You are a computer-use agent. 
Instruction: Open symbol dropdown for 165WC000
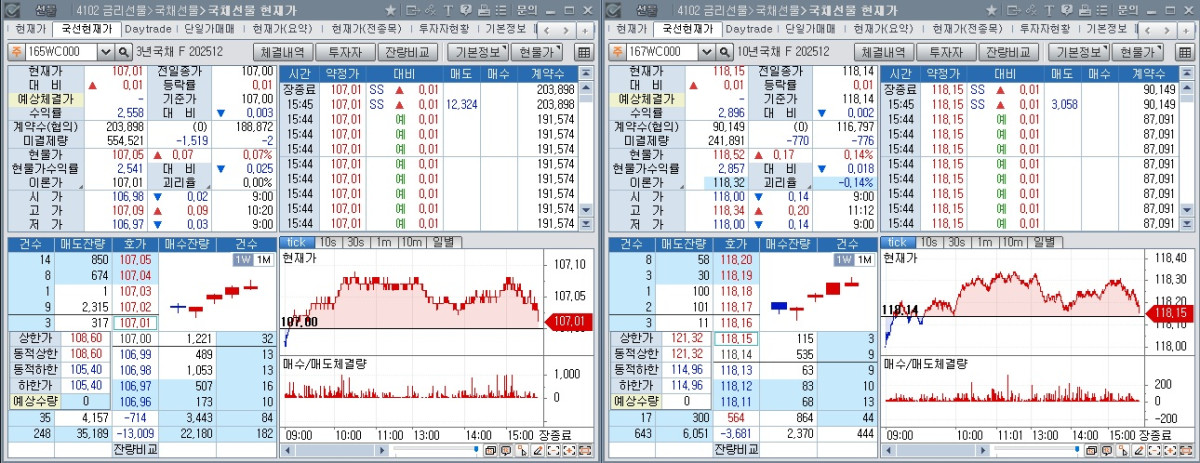105,51
